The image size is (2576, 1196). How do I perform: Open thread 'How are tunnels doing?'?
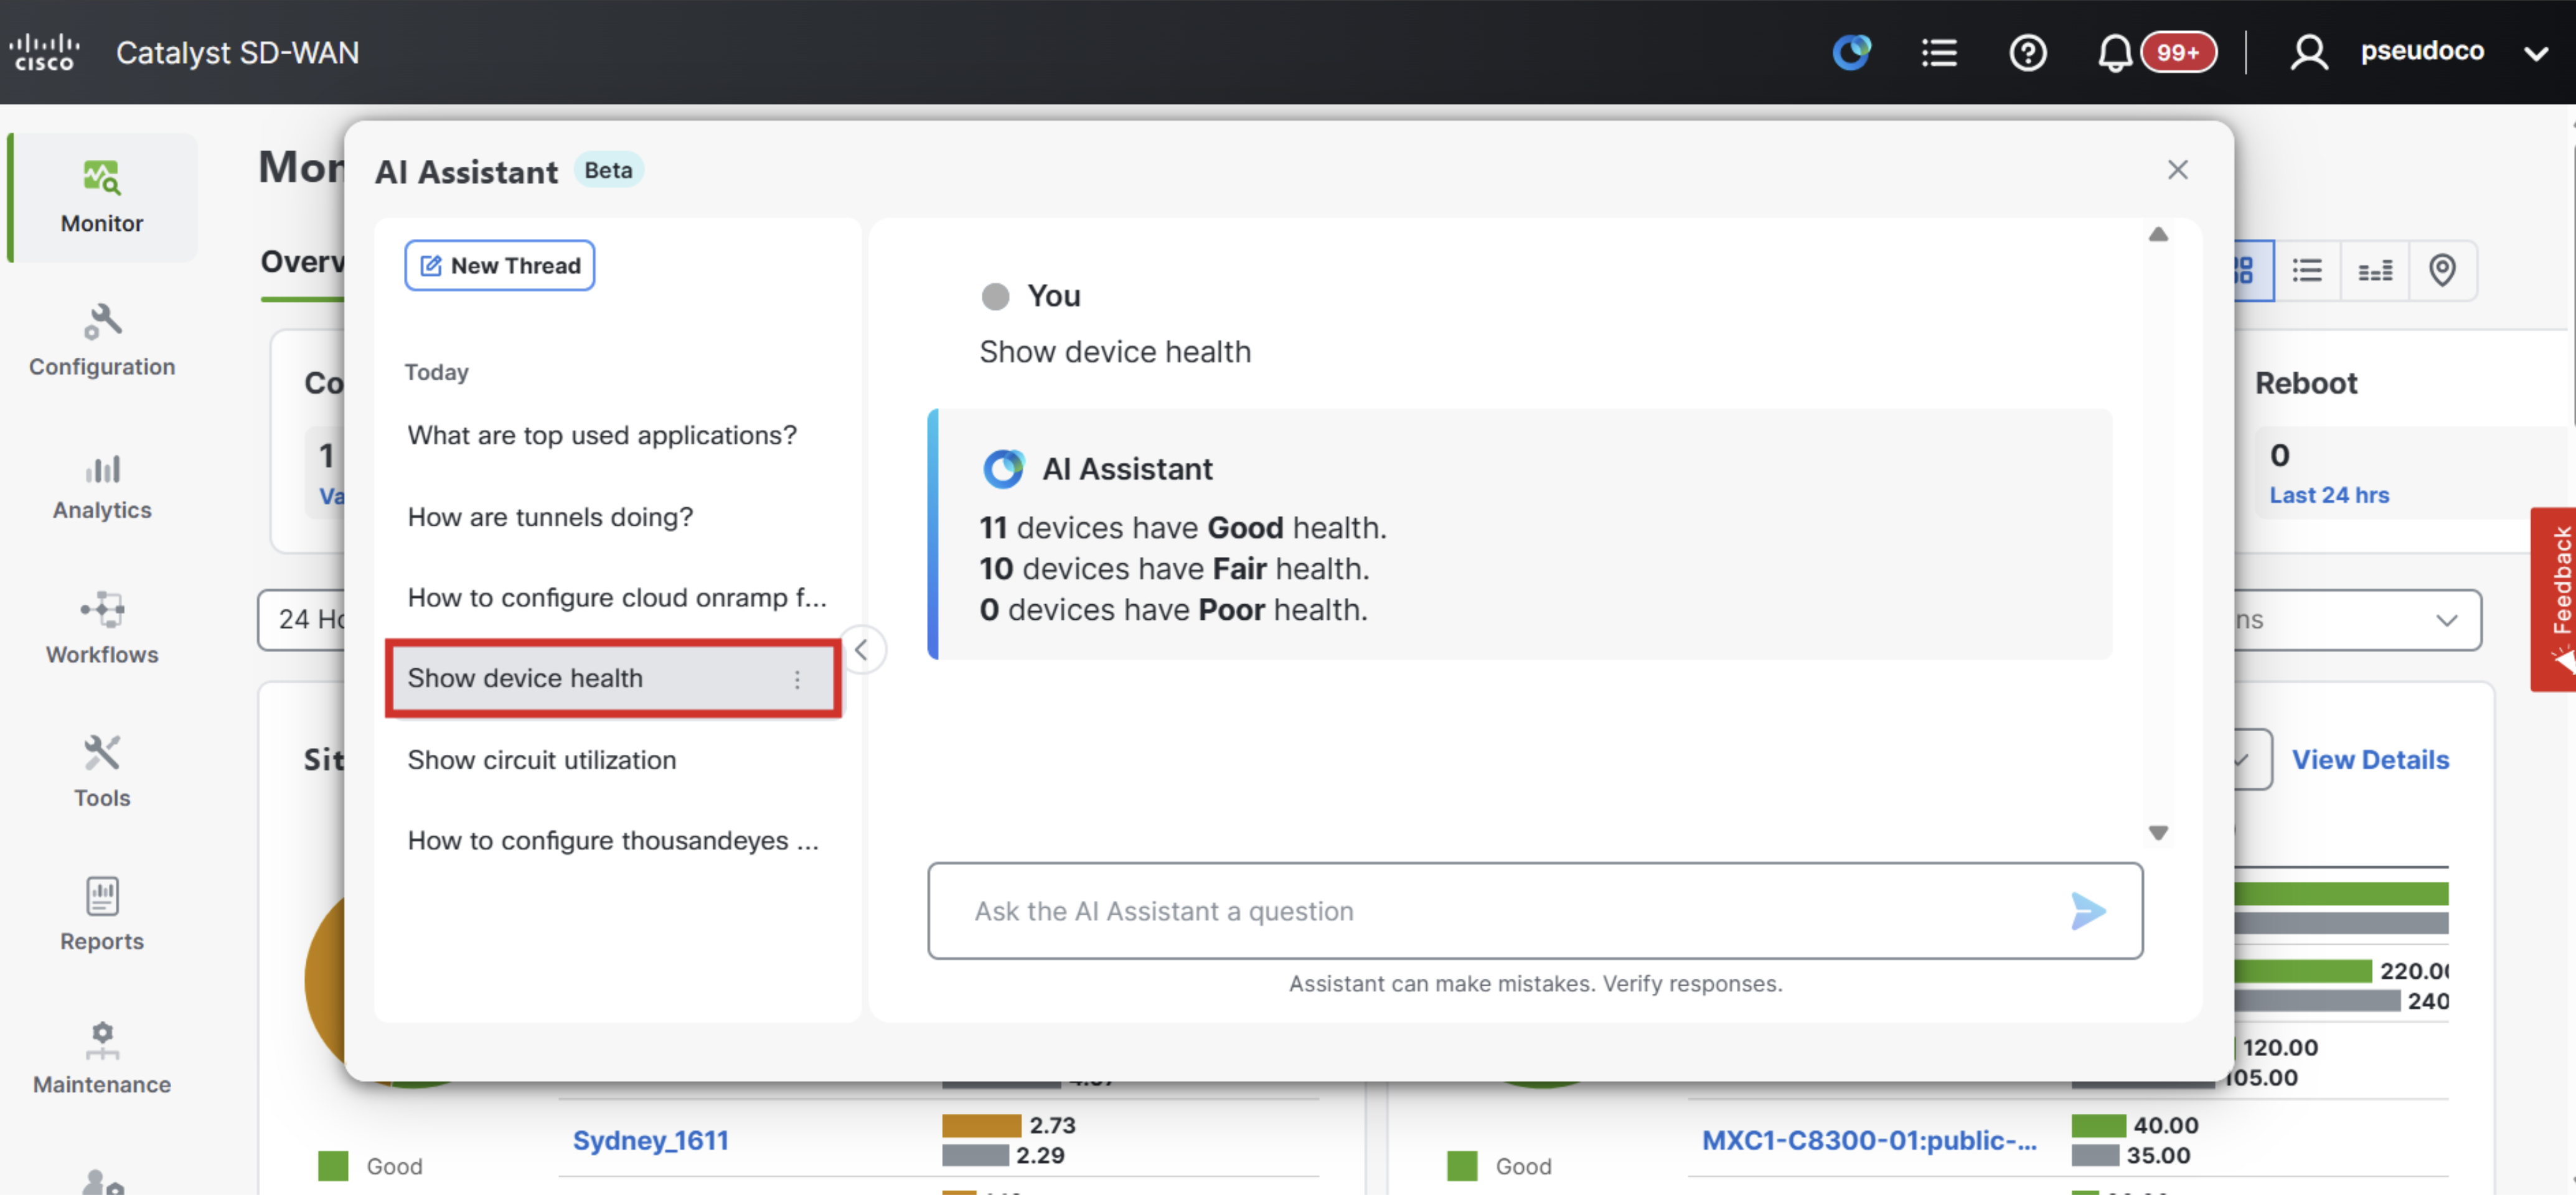(550, 518)
